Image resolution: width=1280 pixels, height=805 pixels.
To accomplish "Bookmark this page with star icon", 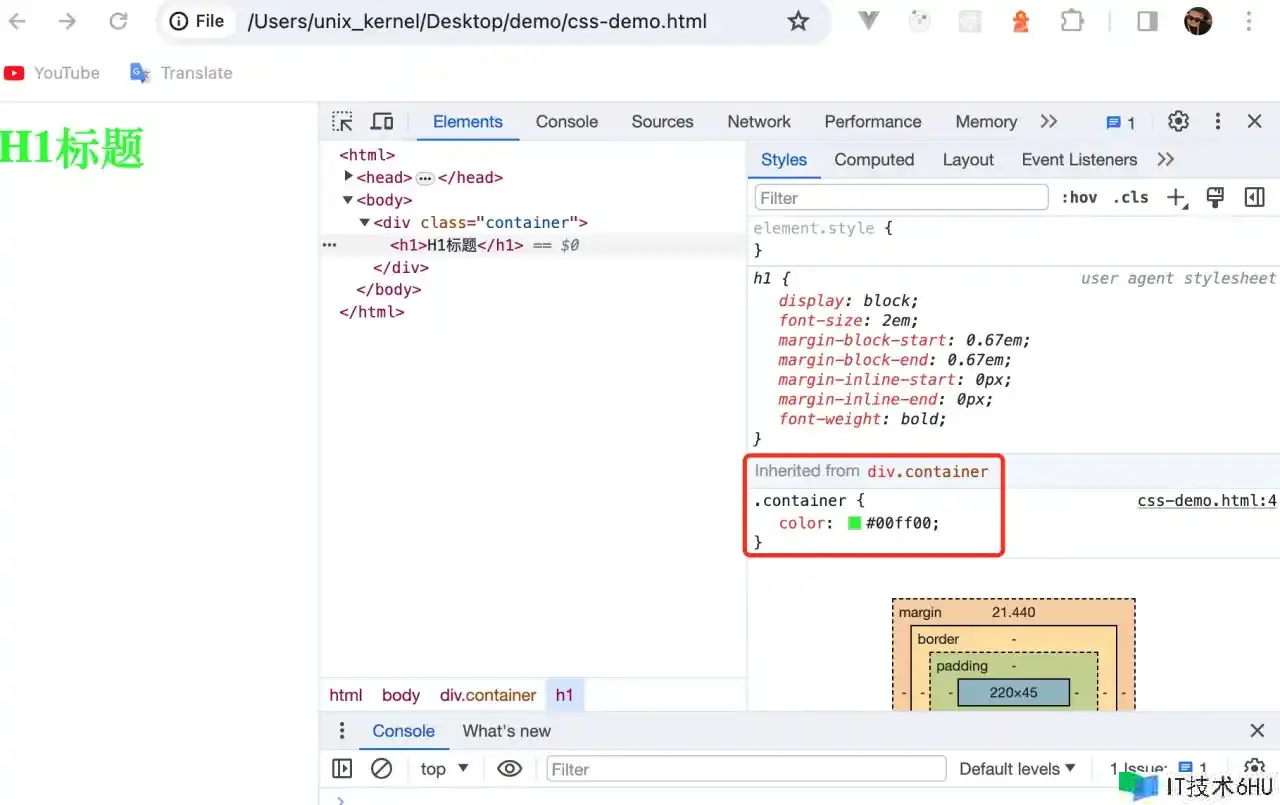I will click(x=798, y=21).
